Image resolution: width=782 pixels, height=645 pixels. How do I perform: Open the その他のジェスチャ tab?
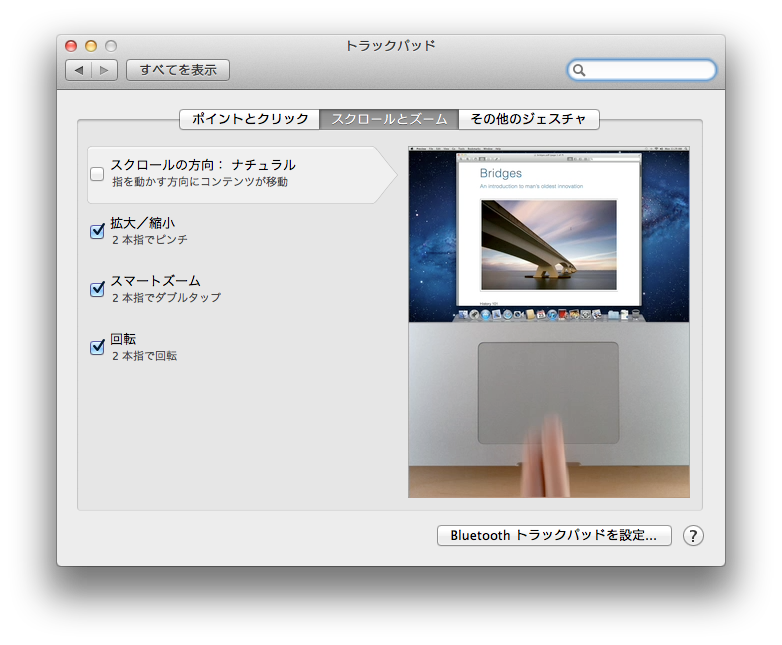tap(528, 119)
